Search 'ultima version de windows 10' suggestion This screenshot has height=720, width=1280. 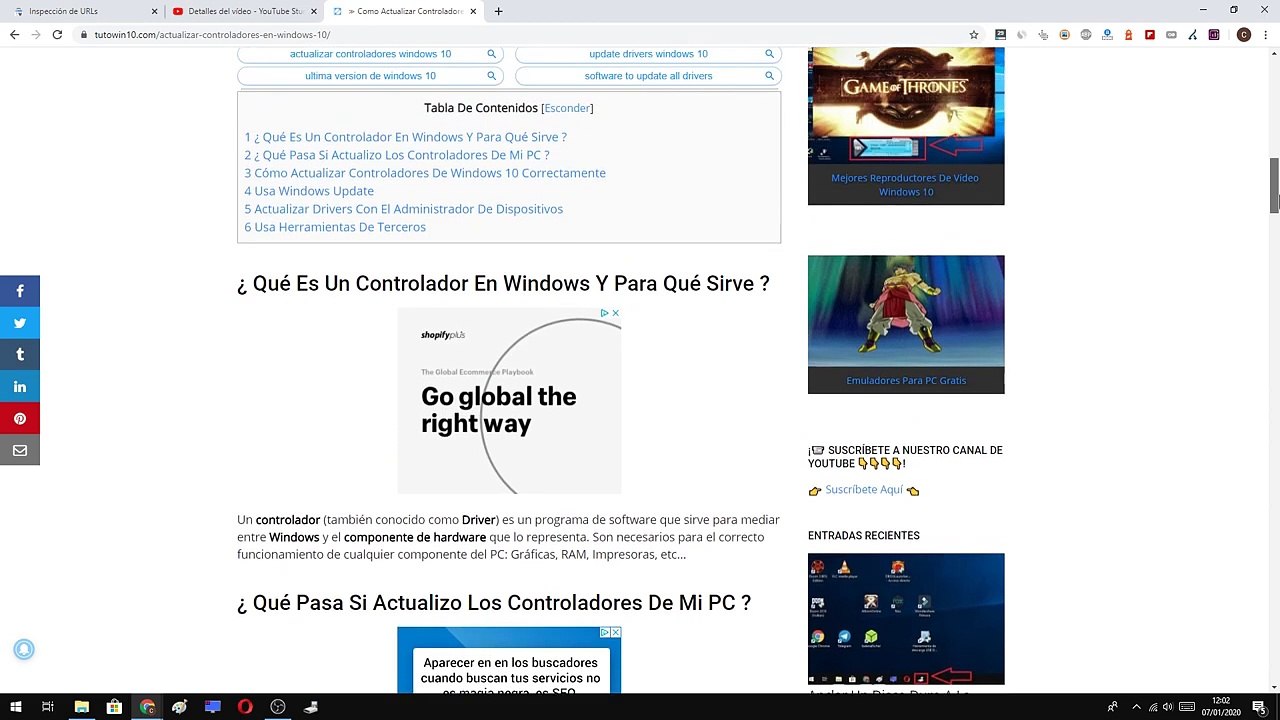(x=370, y=76)
